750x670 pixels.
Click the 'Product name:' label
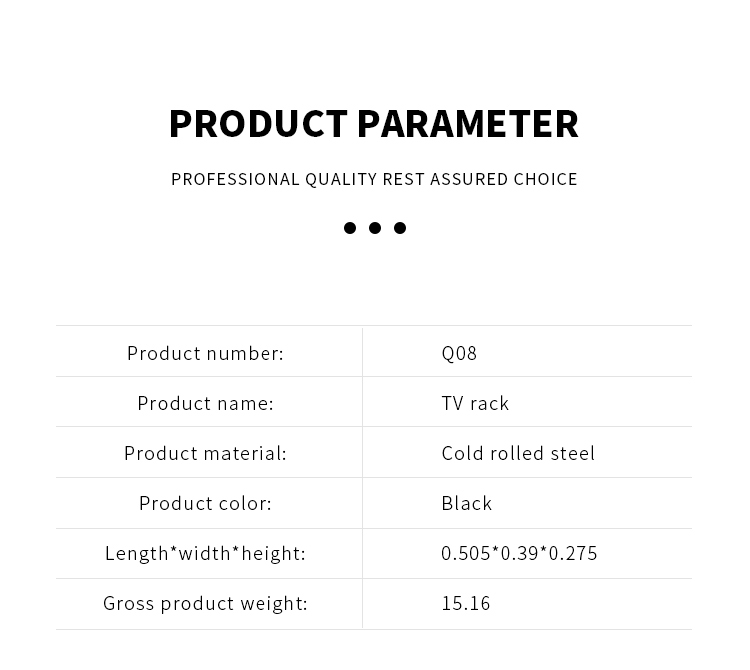pyautogui.click(x=205, y=403)
